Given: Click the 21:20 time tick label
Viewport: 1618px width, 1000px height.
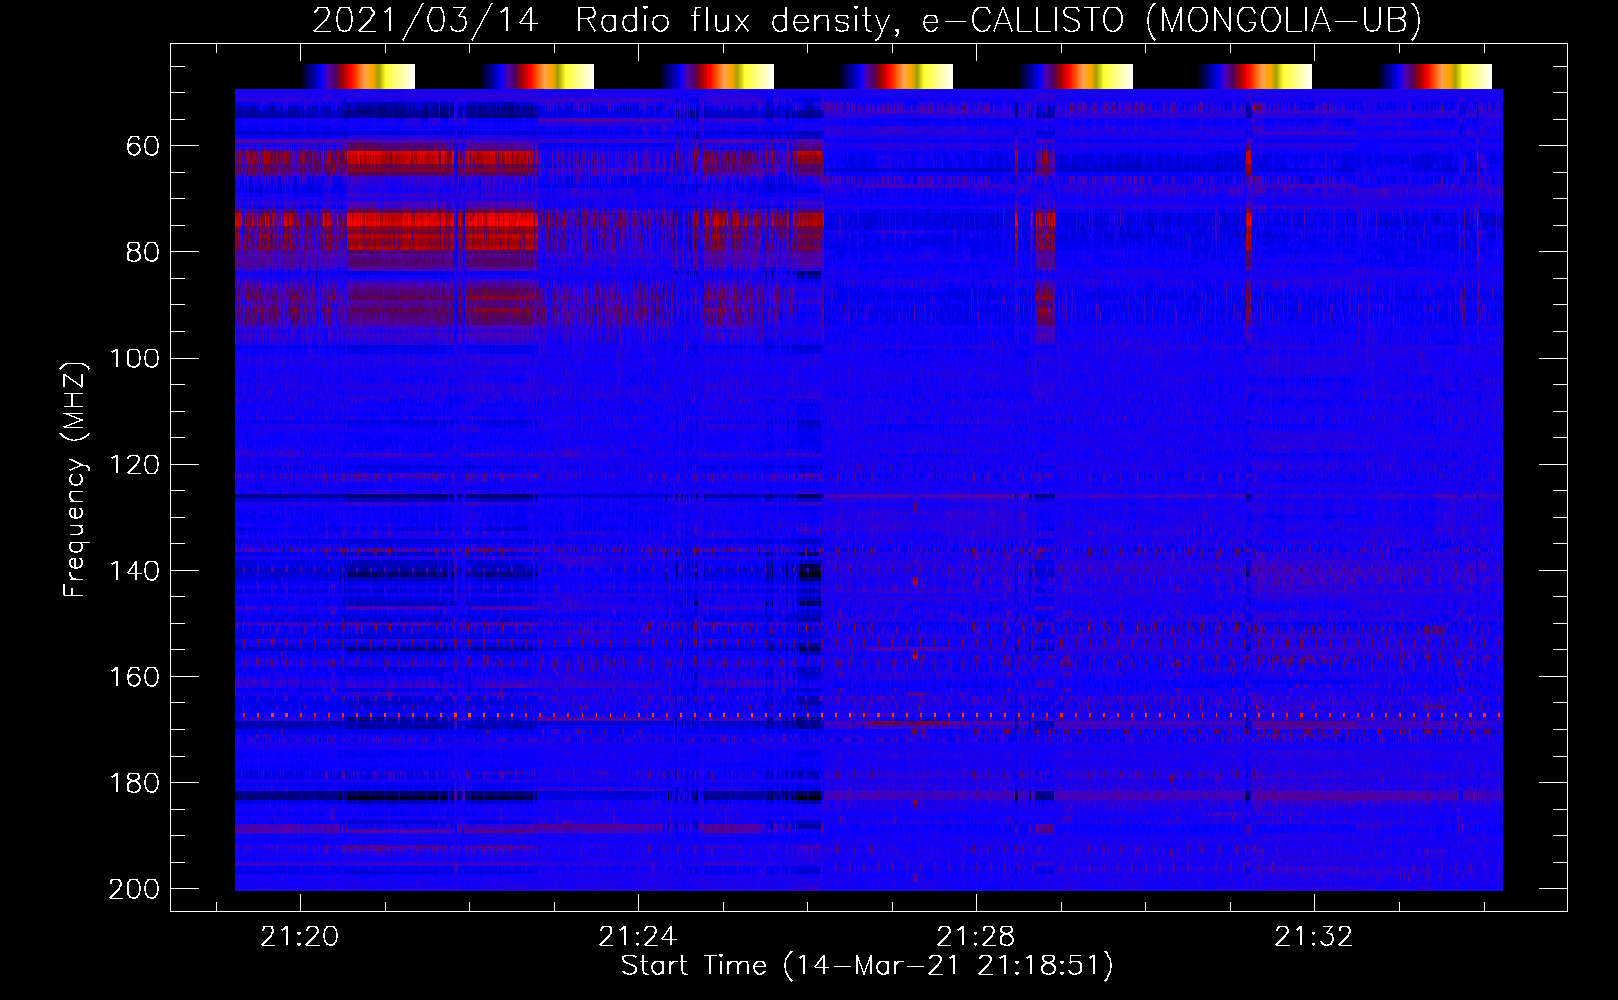Looking at the screenshot, I should click(300, 936).
